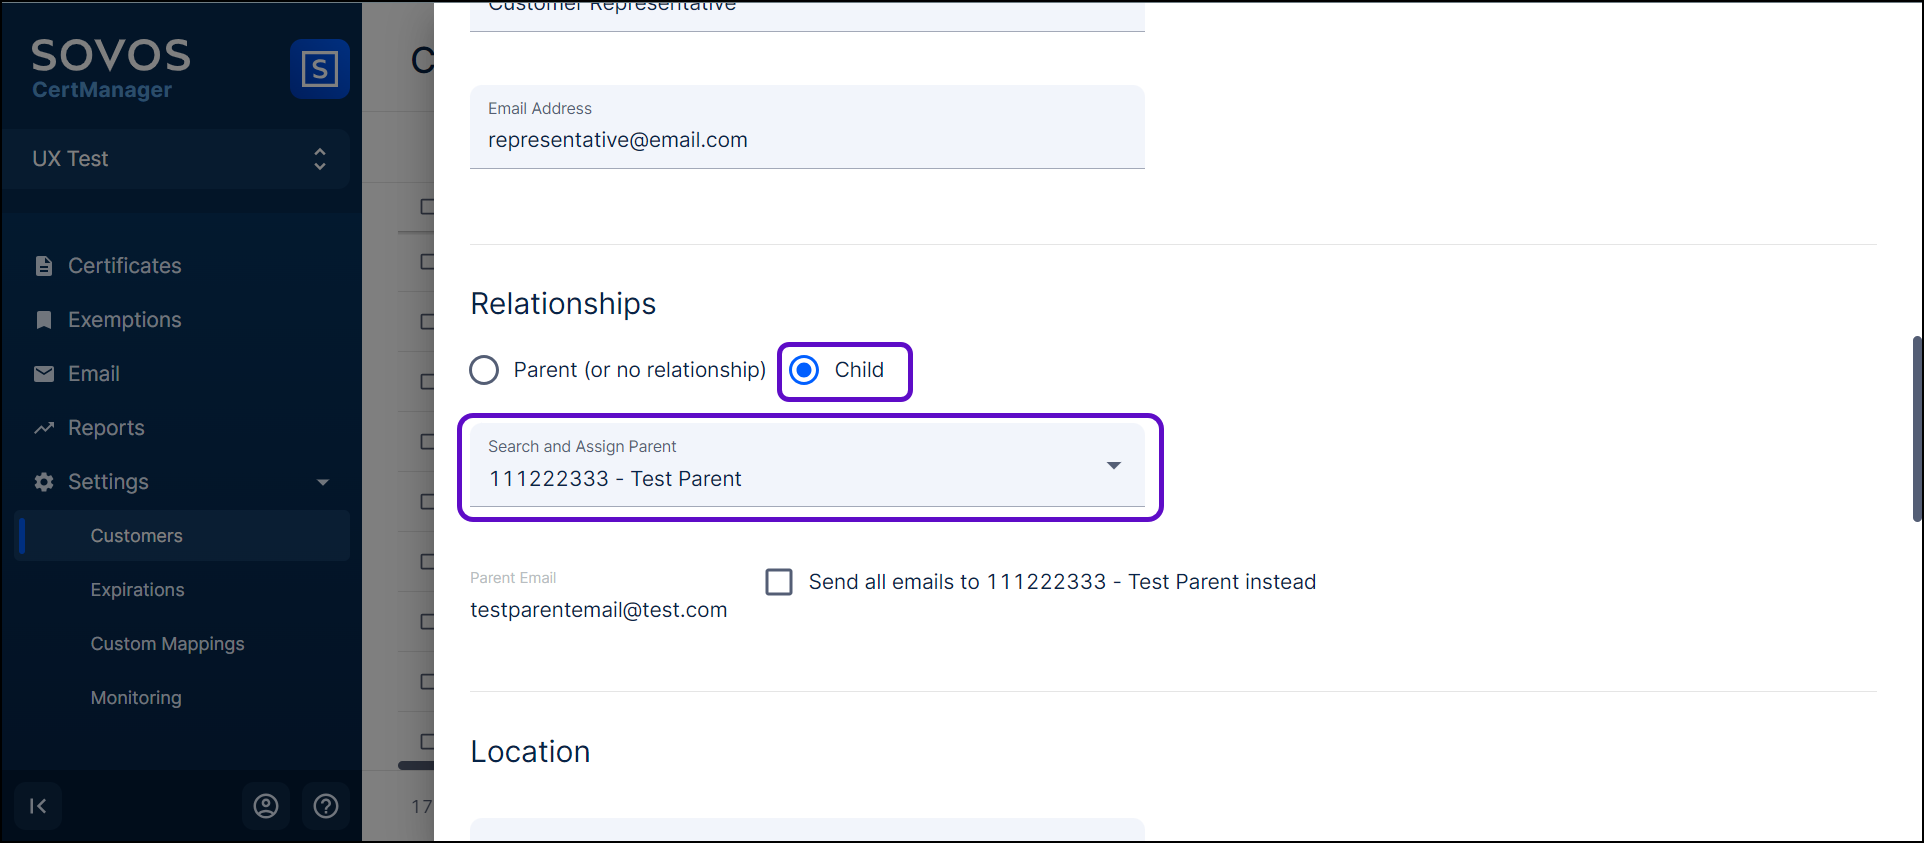Enable Send all emails to parent checkbox
The width and height of the screenshot is (1924, 843).
point(779,582)
